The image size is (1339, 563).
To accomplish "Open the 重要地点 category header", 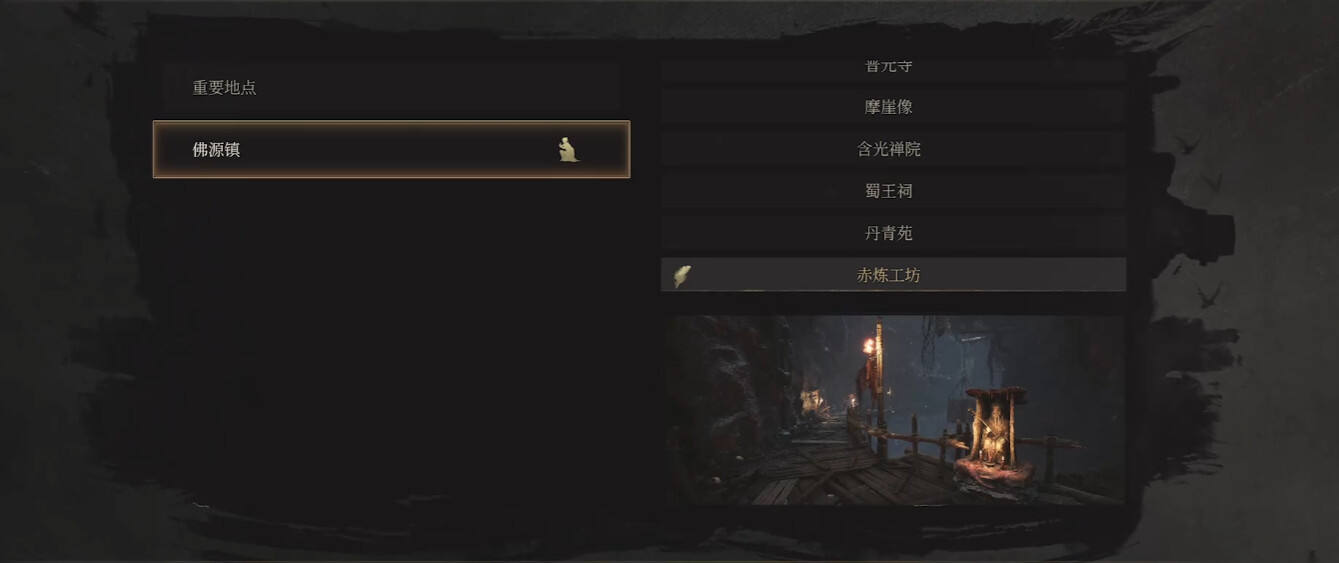I will tap(391, 87).
